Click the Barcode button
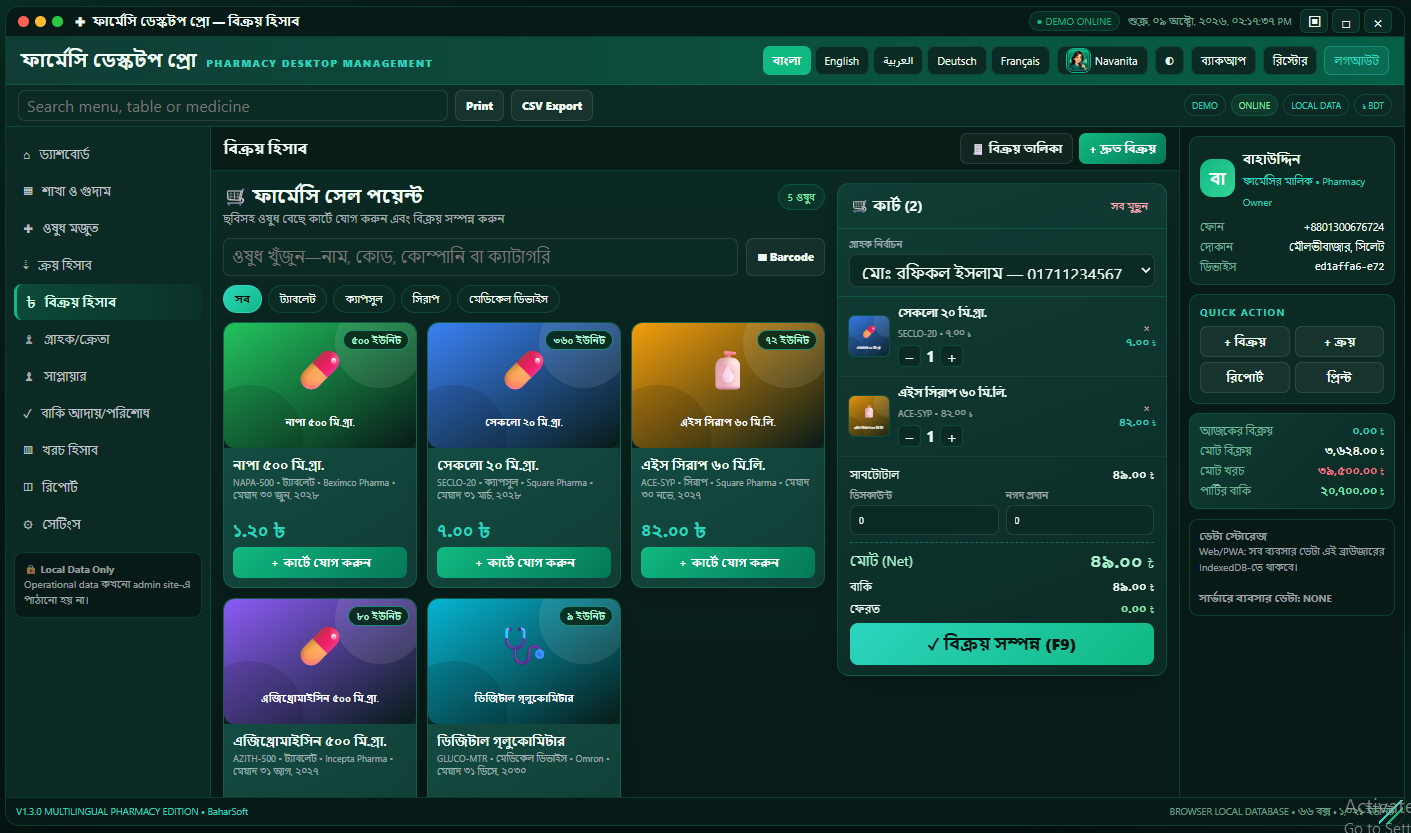The image size is (1411, 833). pos(785,257)
